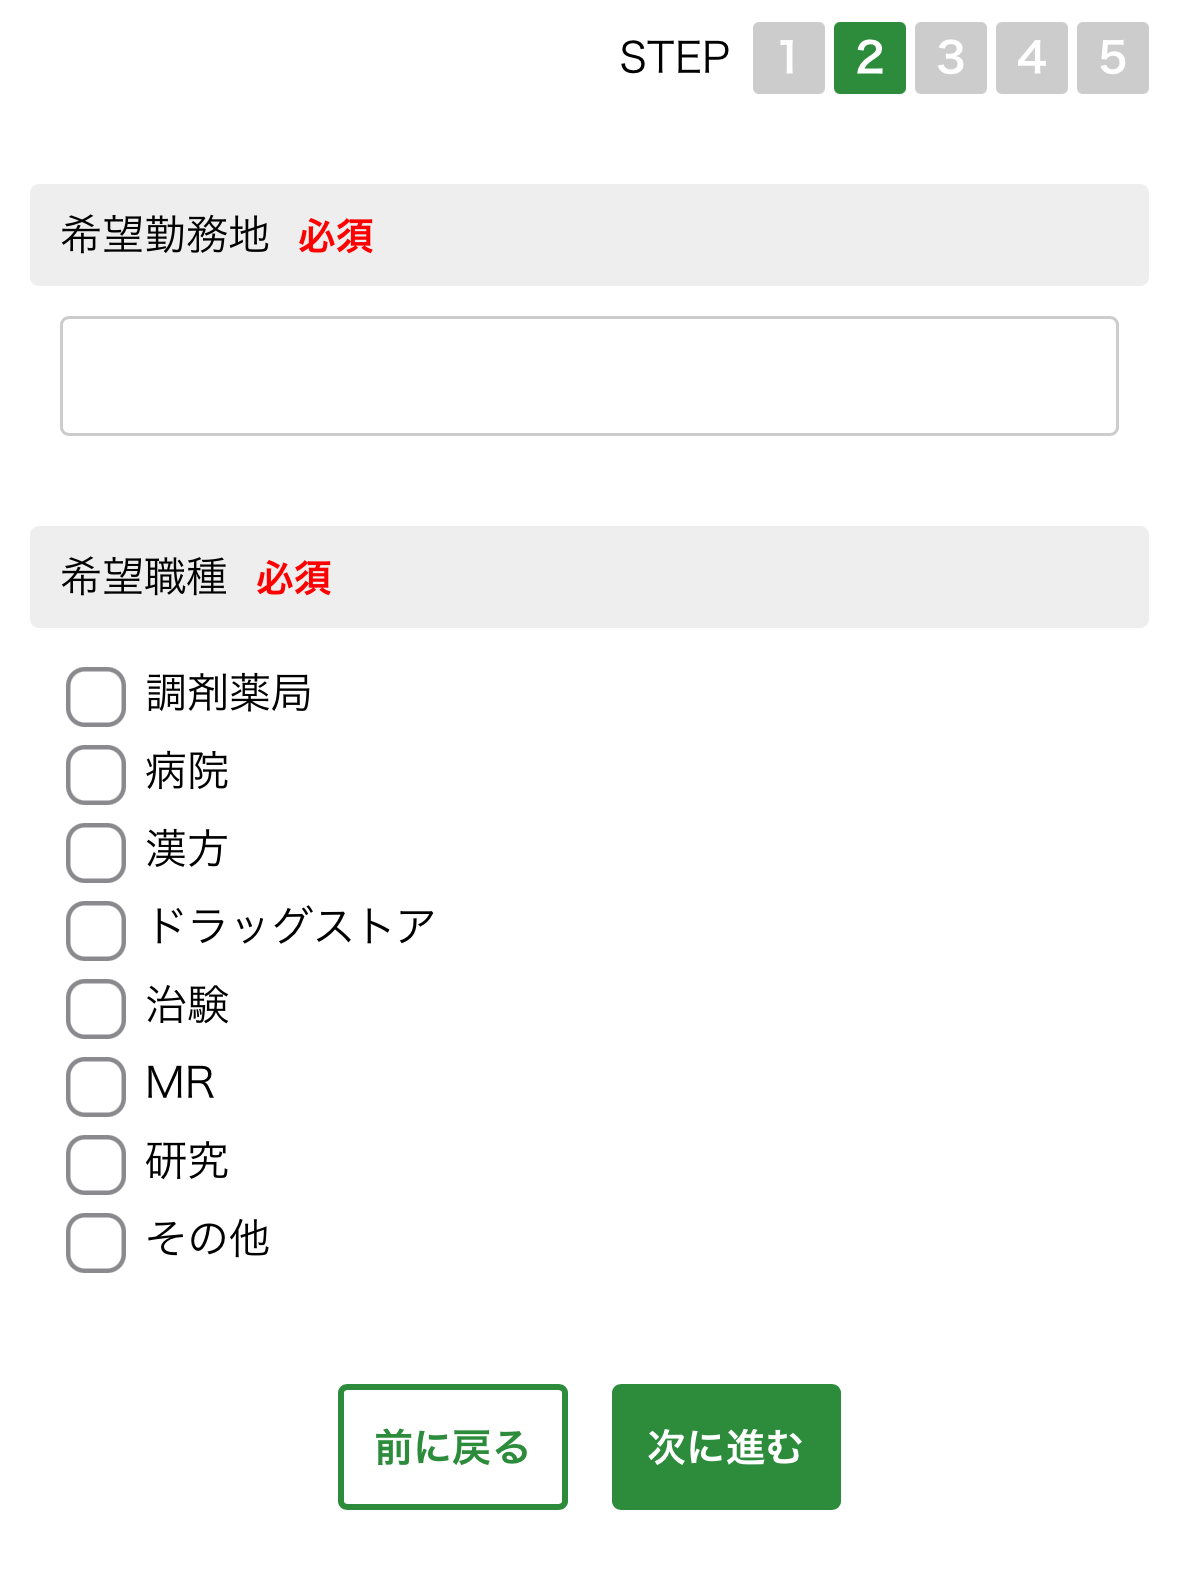Check the その他 option

pyautogui.click(x=96, y=1243)
